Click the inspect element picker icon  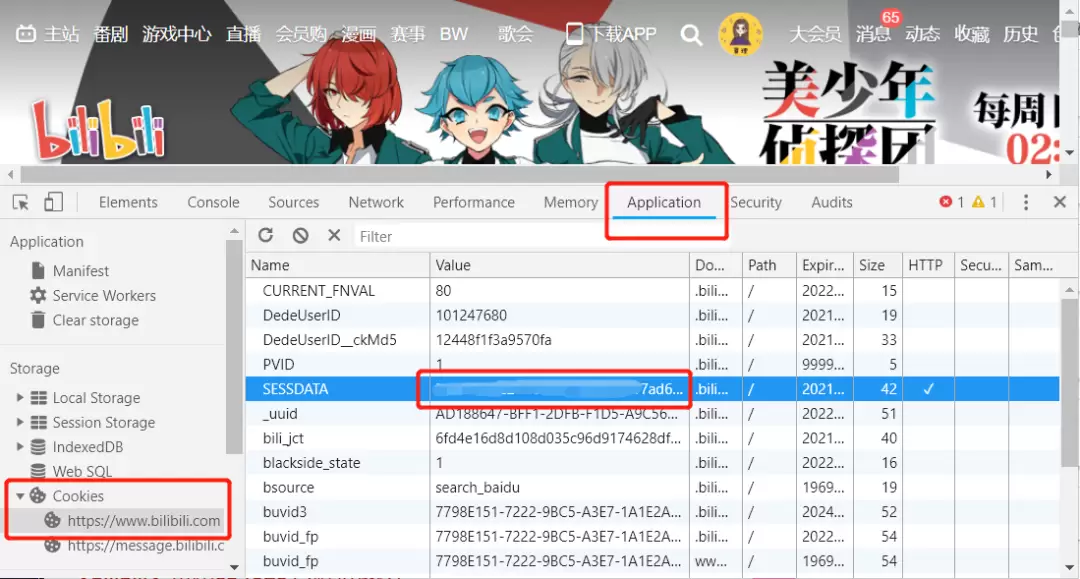[x=21, y=202]
